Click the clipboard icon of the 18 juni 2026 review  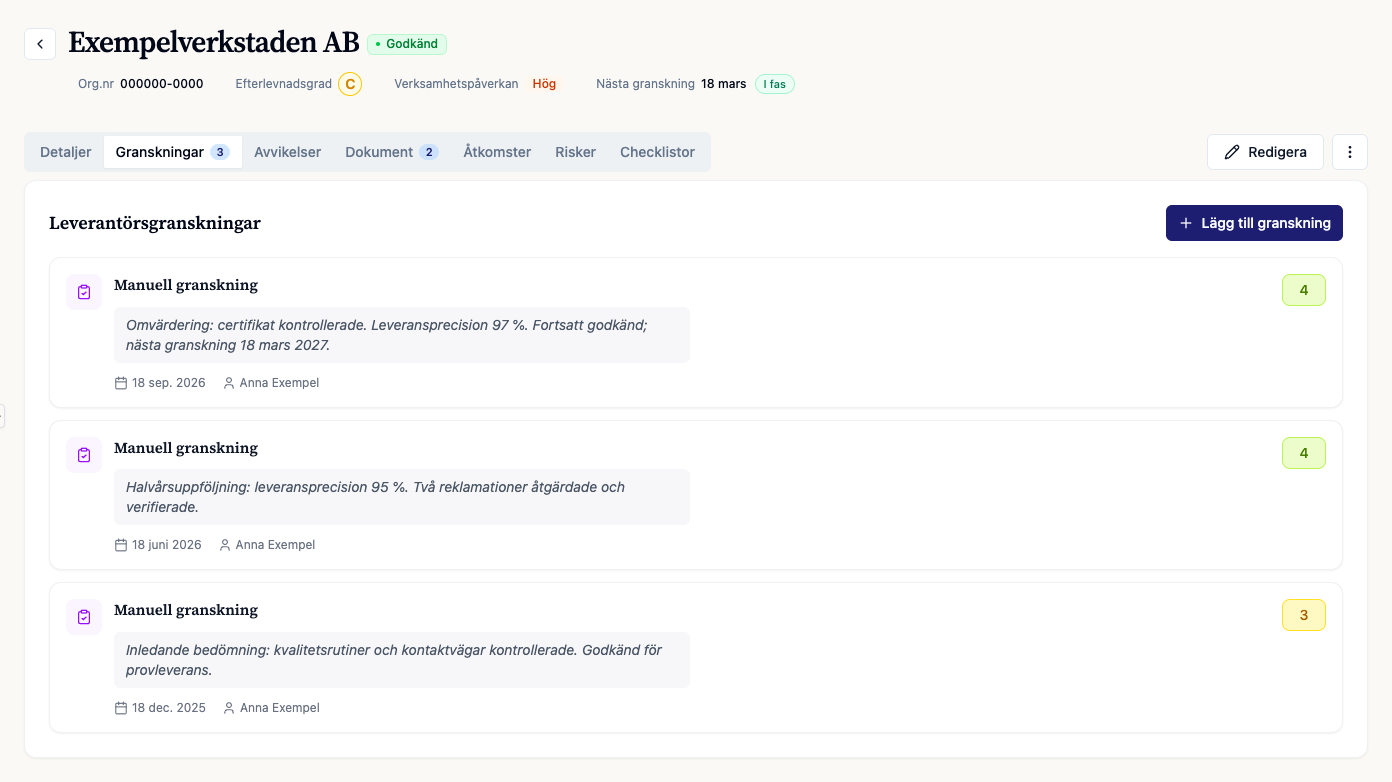(x=84, y=455)
